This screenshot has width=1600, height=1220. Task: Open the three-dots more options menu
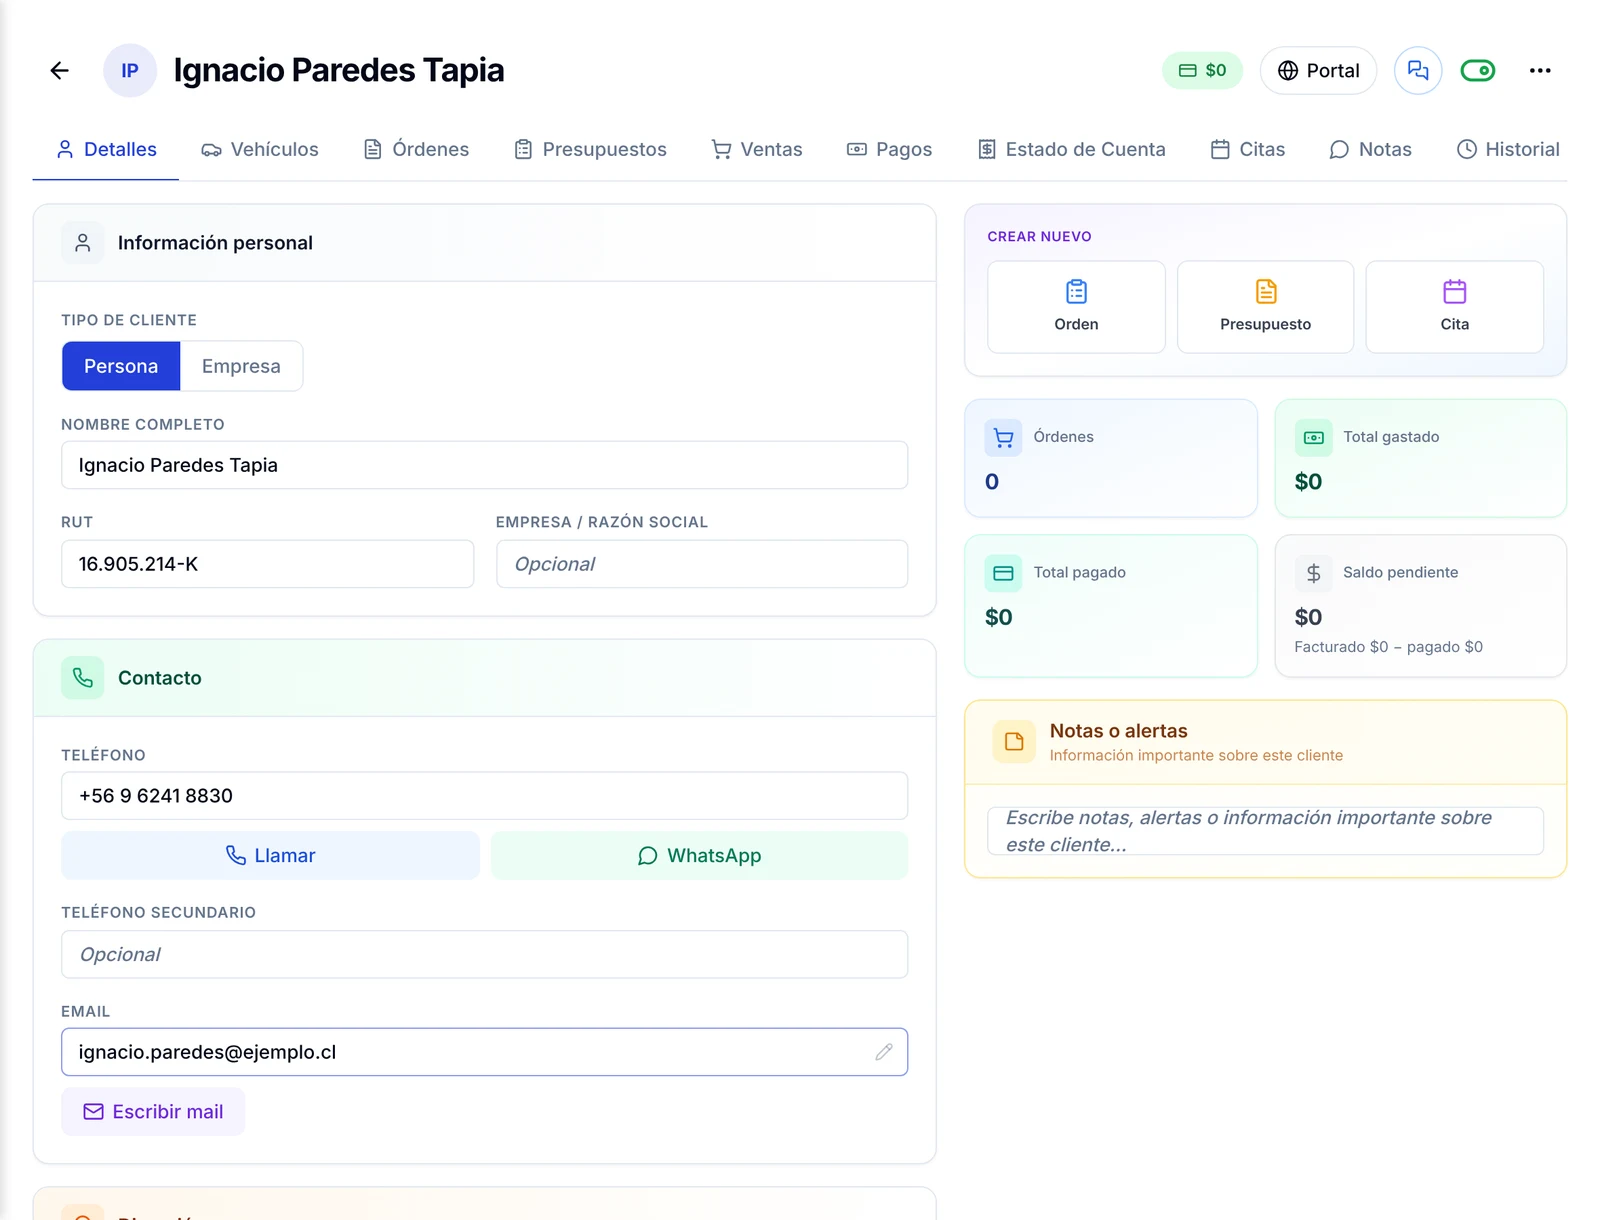pyautogui.click(x=1540, y=70)
